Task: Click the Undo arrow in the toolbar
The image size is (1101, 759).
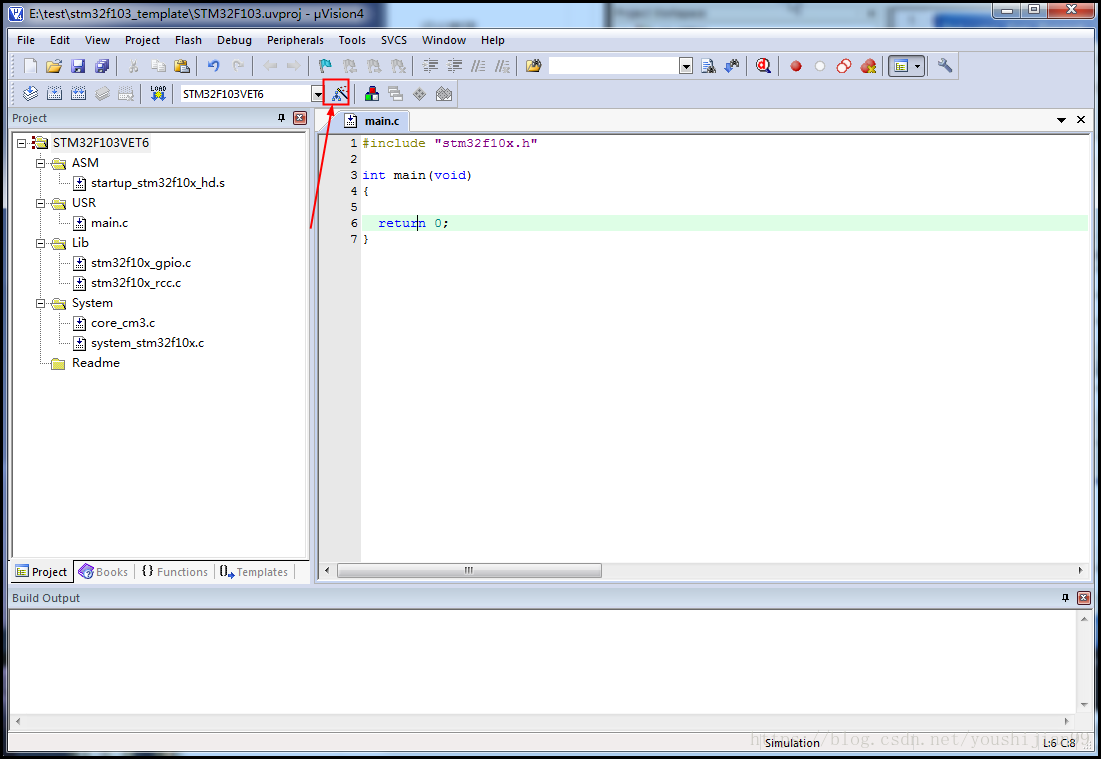Action: tap(213, 66)
